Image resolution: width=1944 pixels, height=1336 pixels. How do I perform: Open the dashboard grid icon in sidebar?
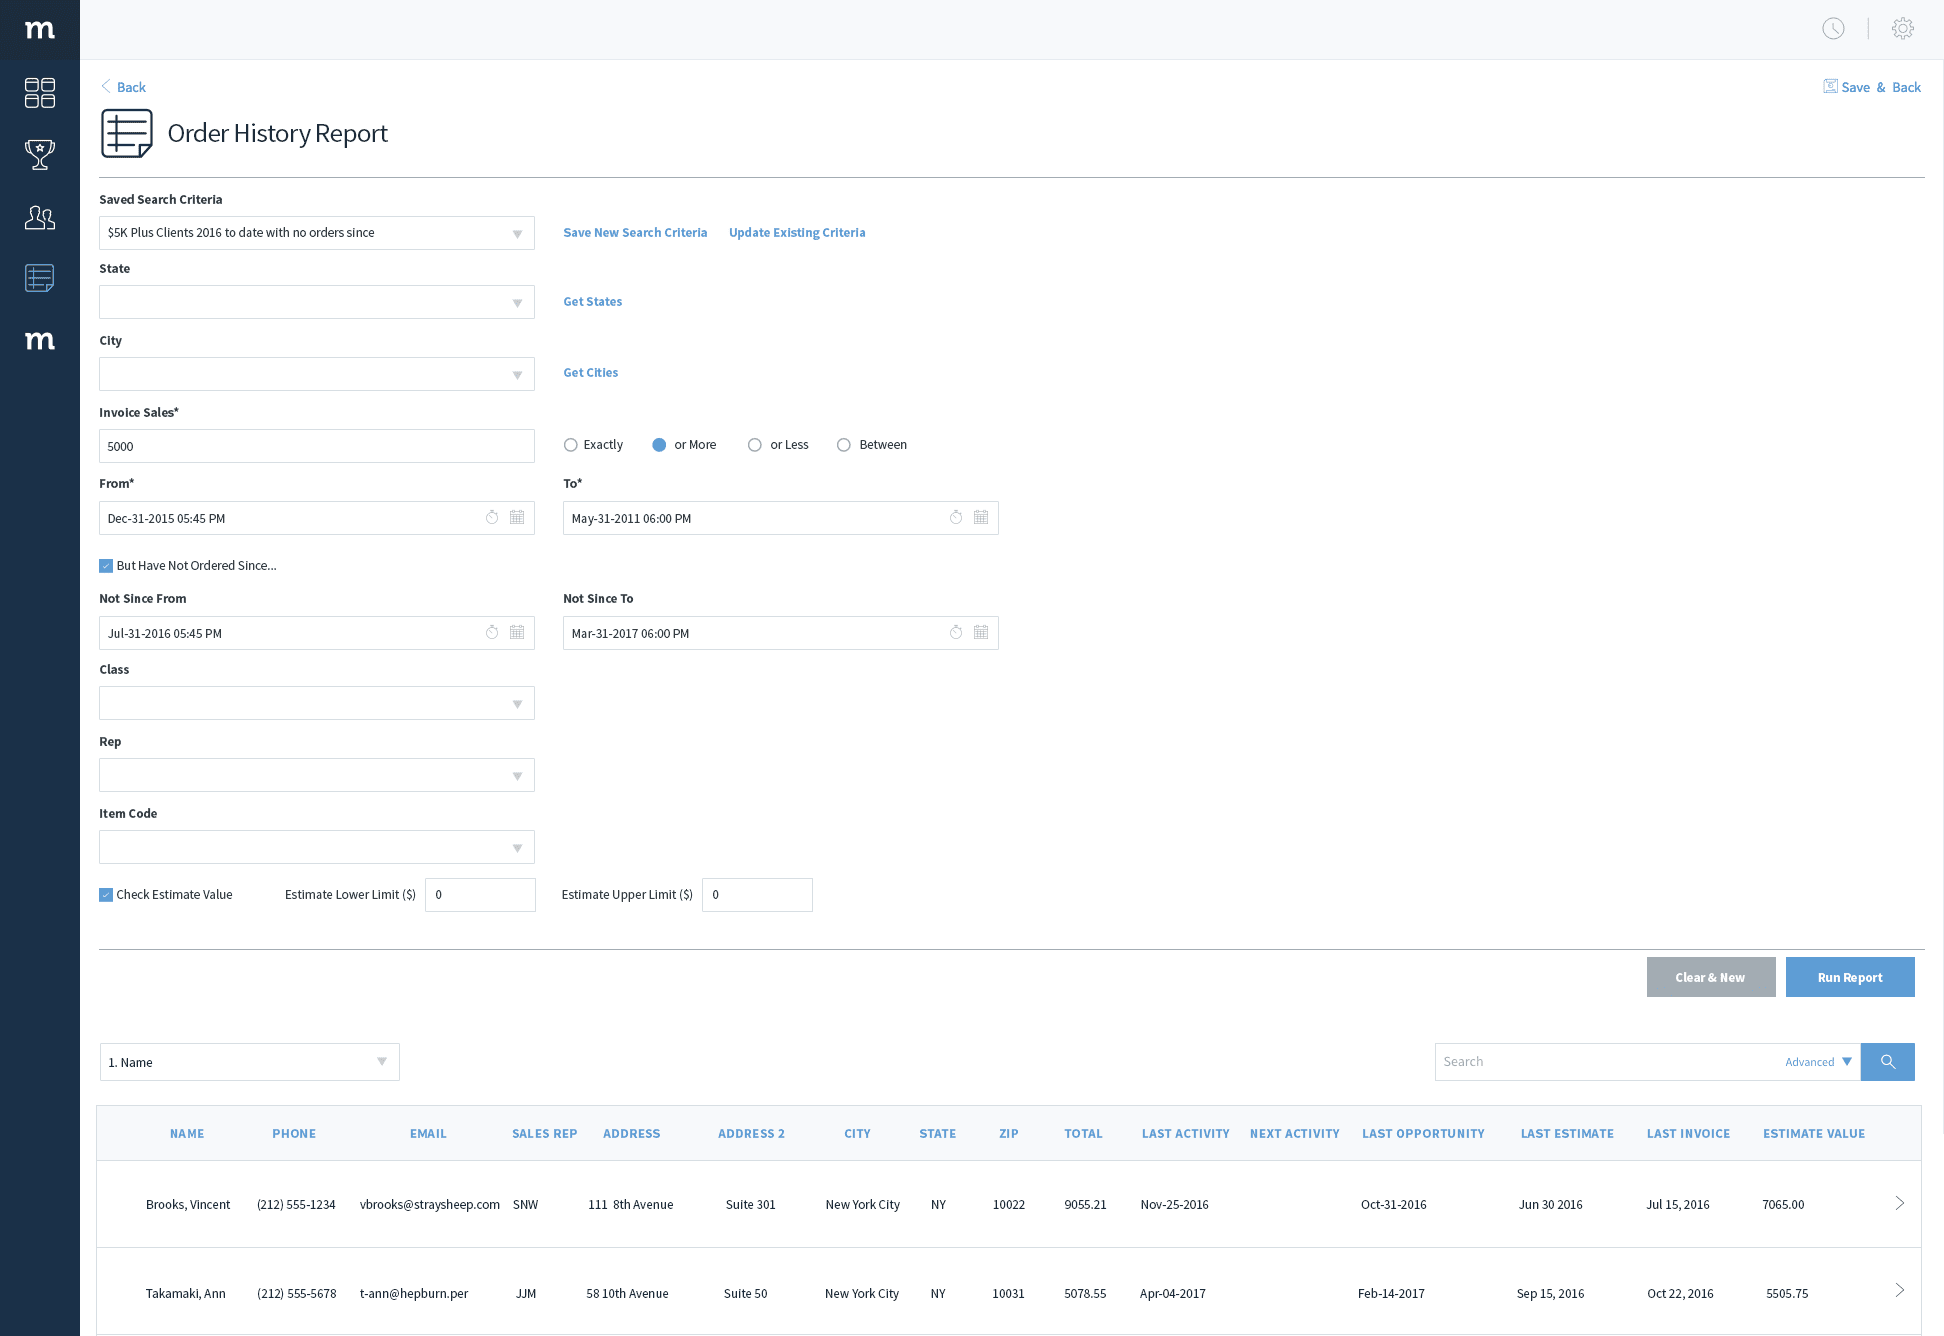coord(39,92)
